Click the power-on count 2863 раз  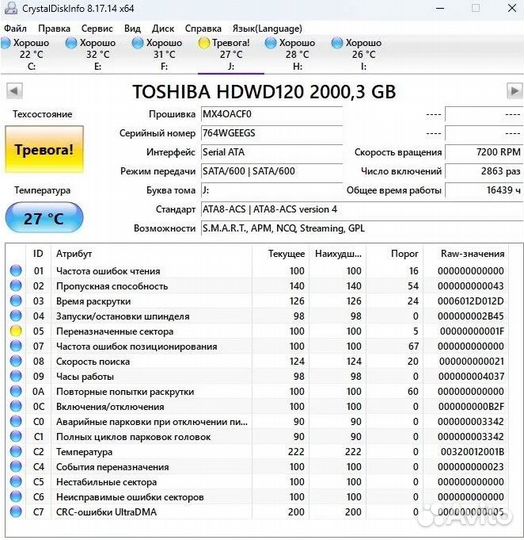pyautogui.click(x=484, y=171)
